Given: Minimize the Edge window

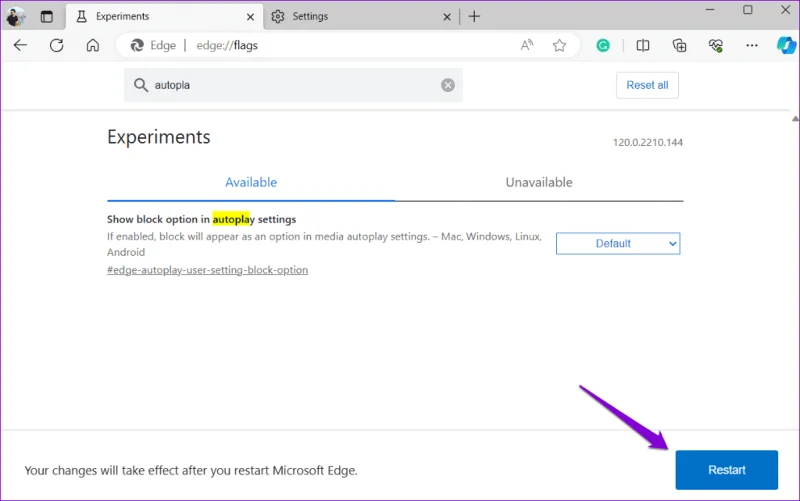Looking at the screenshot, I should click(710, 10).
